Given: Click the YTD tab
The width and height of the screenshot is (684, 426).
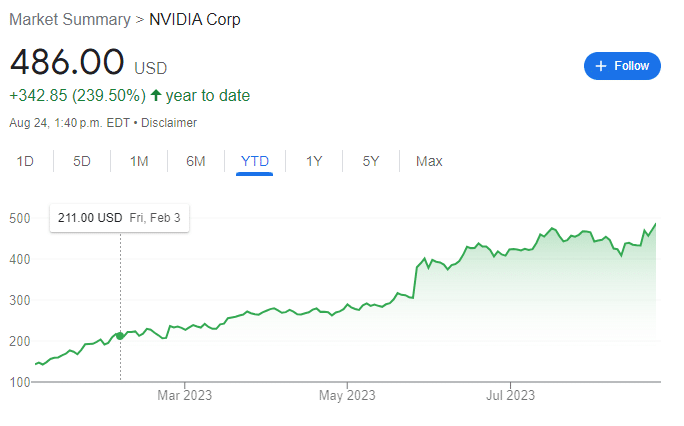Looking at the screenshot, I should point(255,161).
